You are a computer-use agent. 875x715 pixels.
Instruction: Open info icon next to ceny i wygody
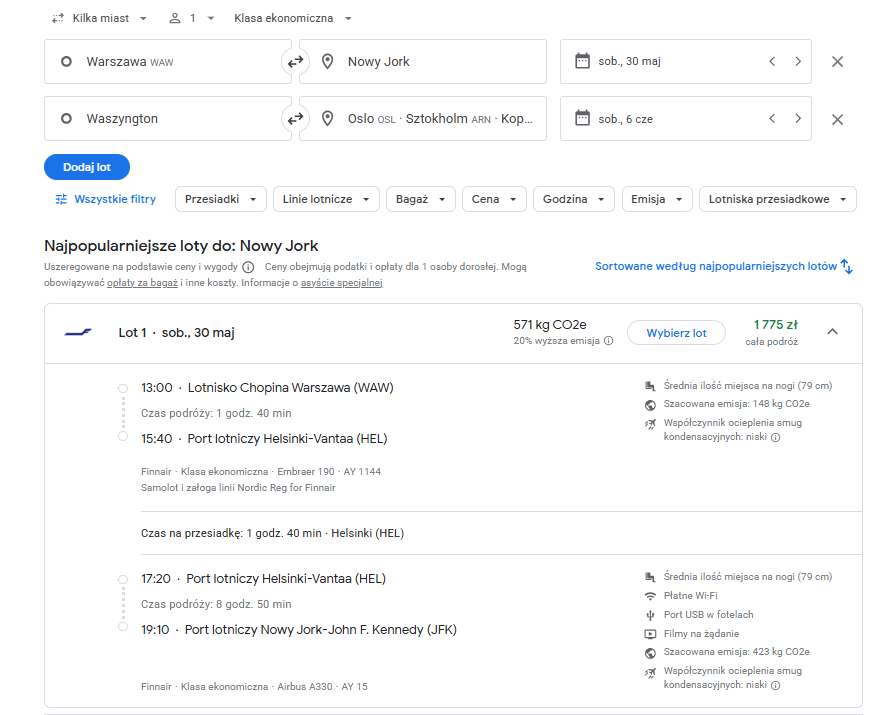tap(248, 267)
